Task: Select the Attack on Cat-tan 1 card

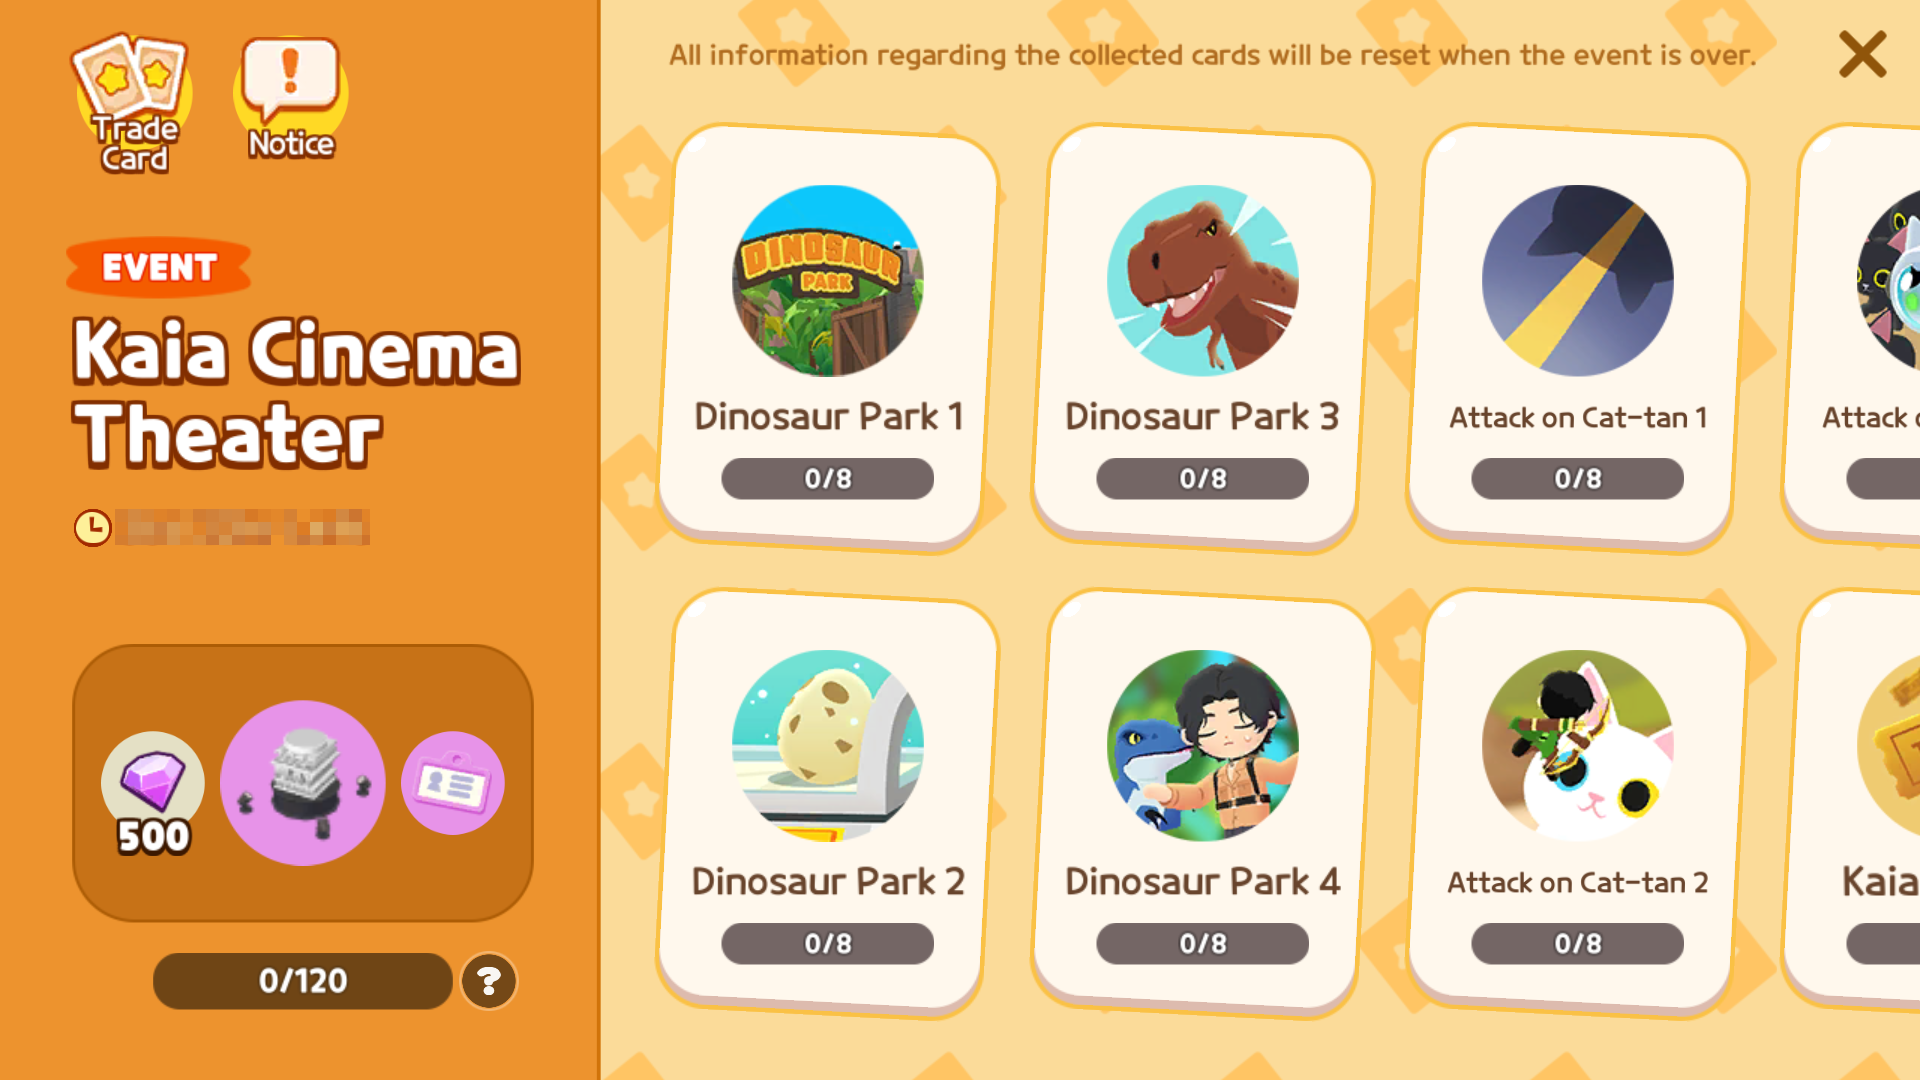Action: (x=1578, y=338)
